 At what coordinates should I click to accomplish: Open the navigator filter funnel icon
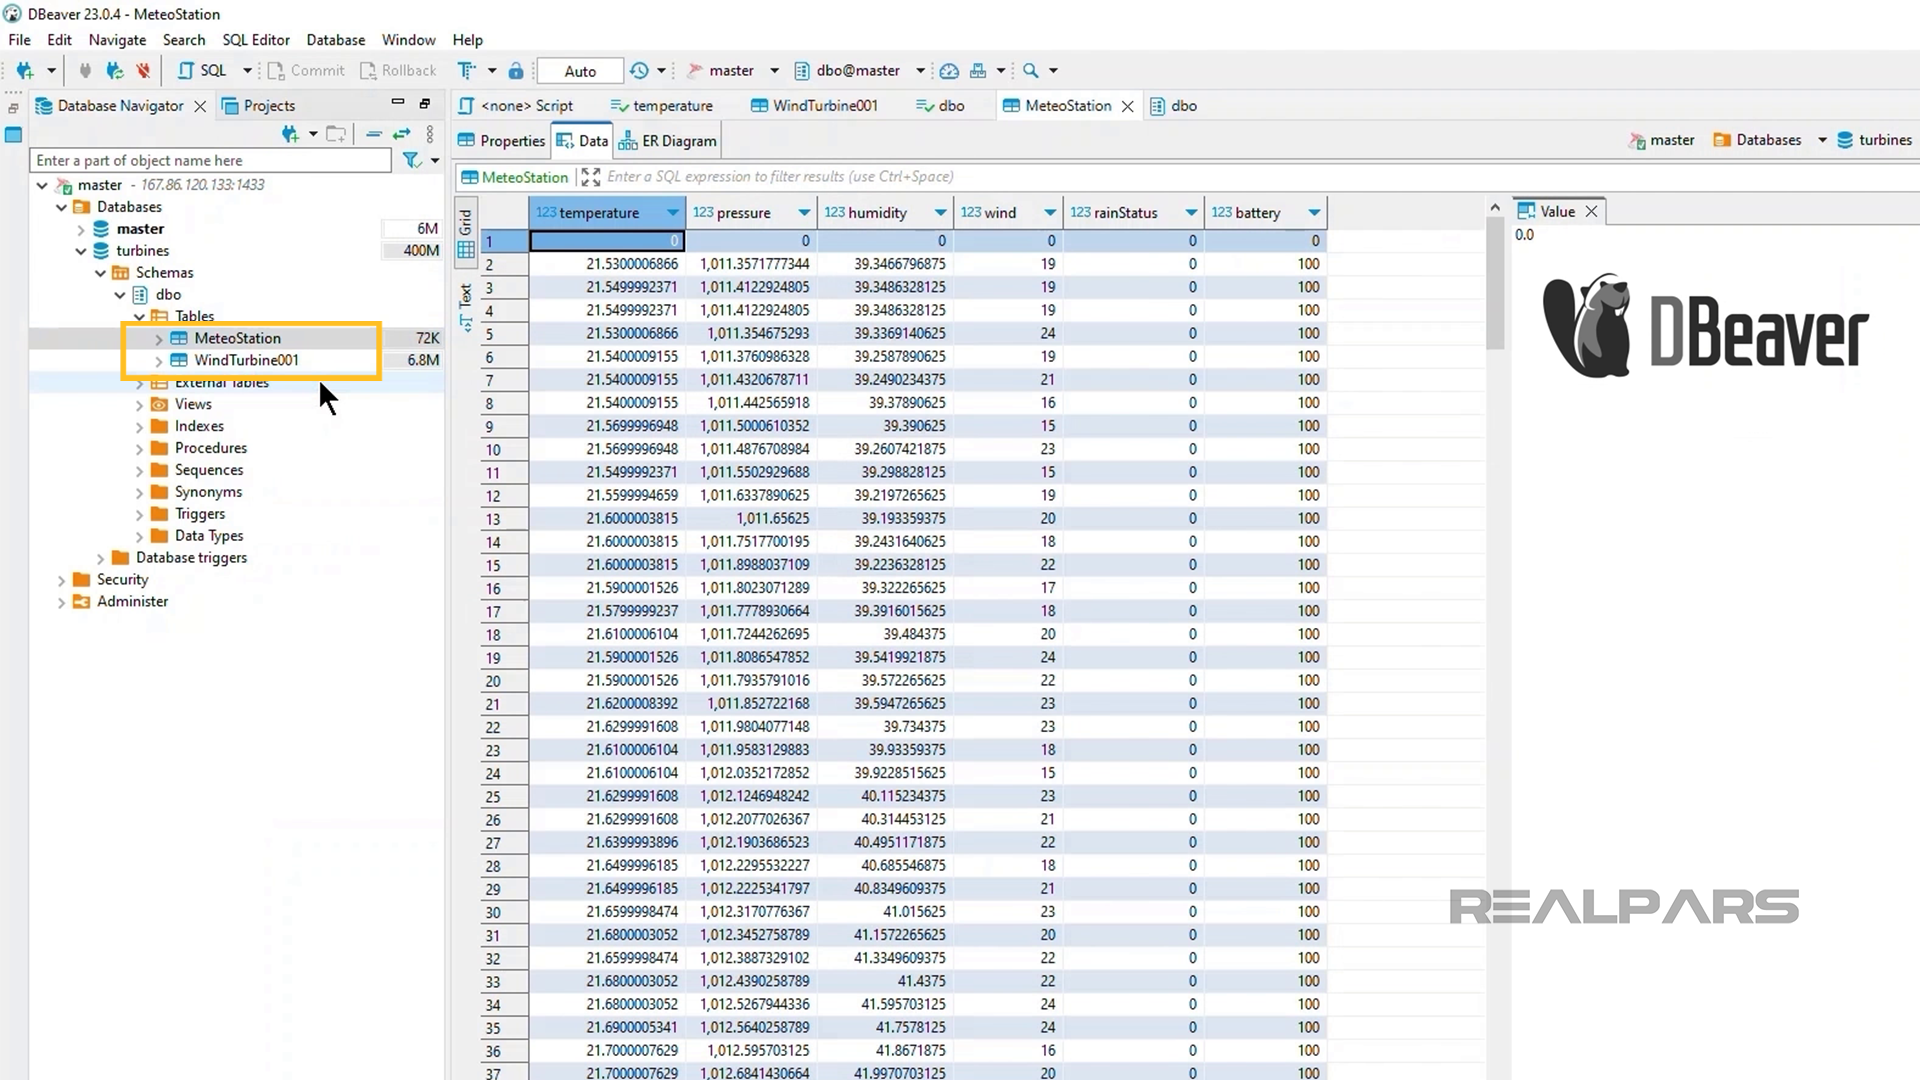[411, 160]
